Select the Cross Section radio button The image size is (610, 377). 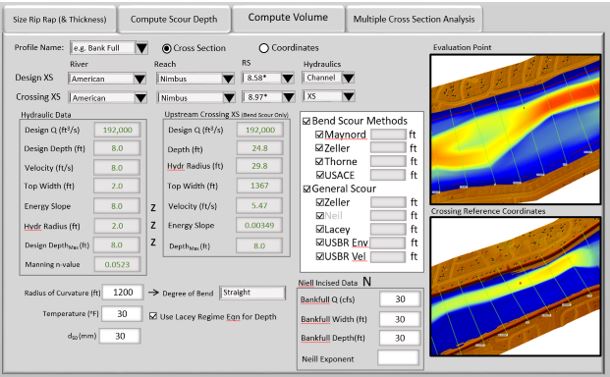click(x=167, y=48)
